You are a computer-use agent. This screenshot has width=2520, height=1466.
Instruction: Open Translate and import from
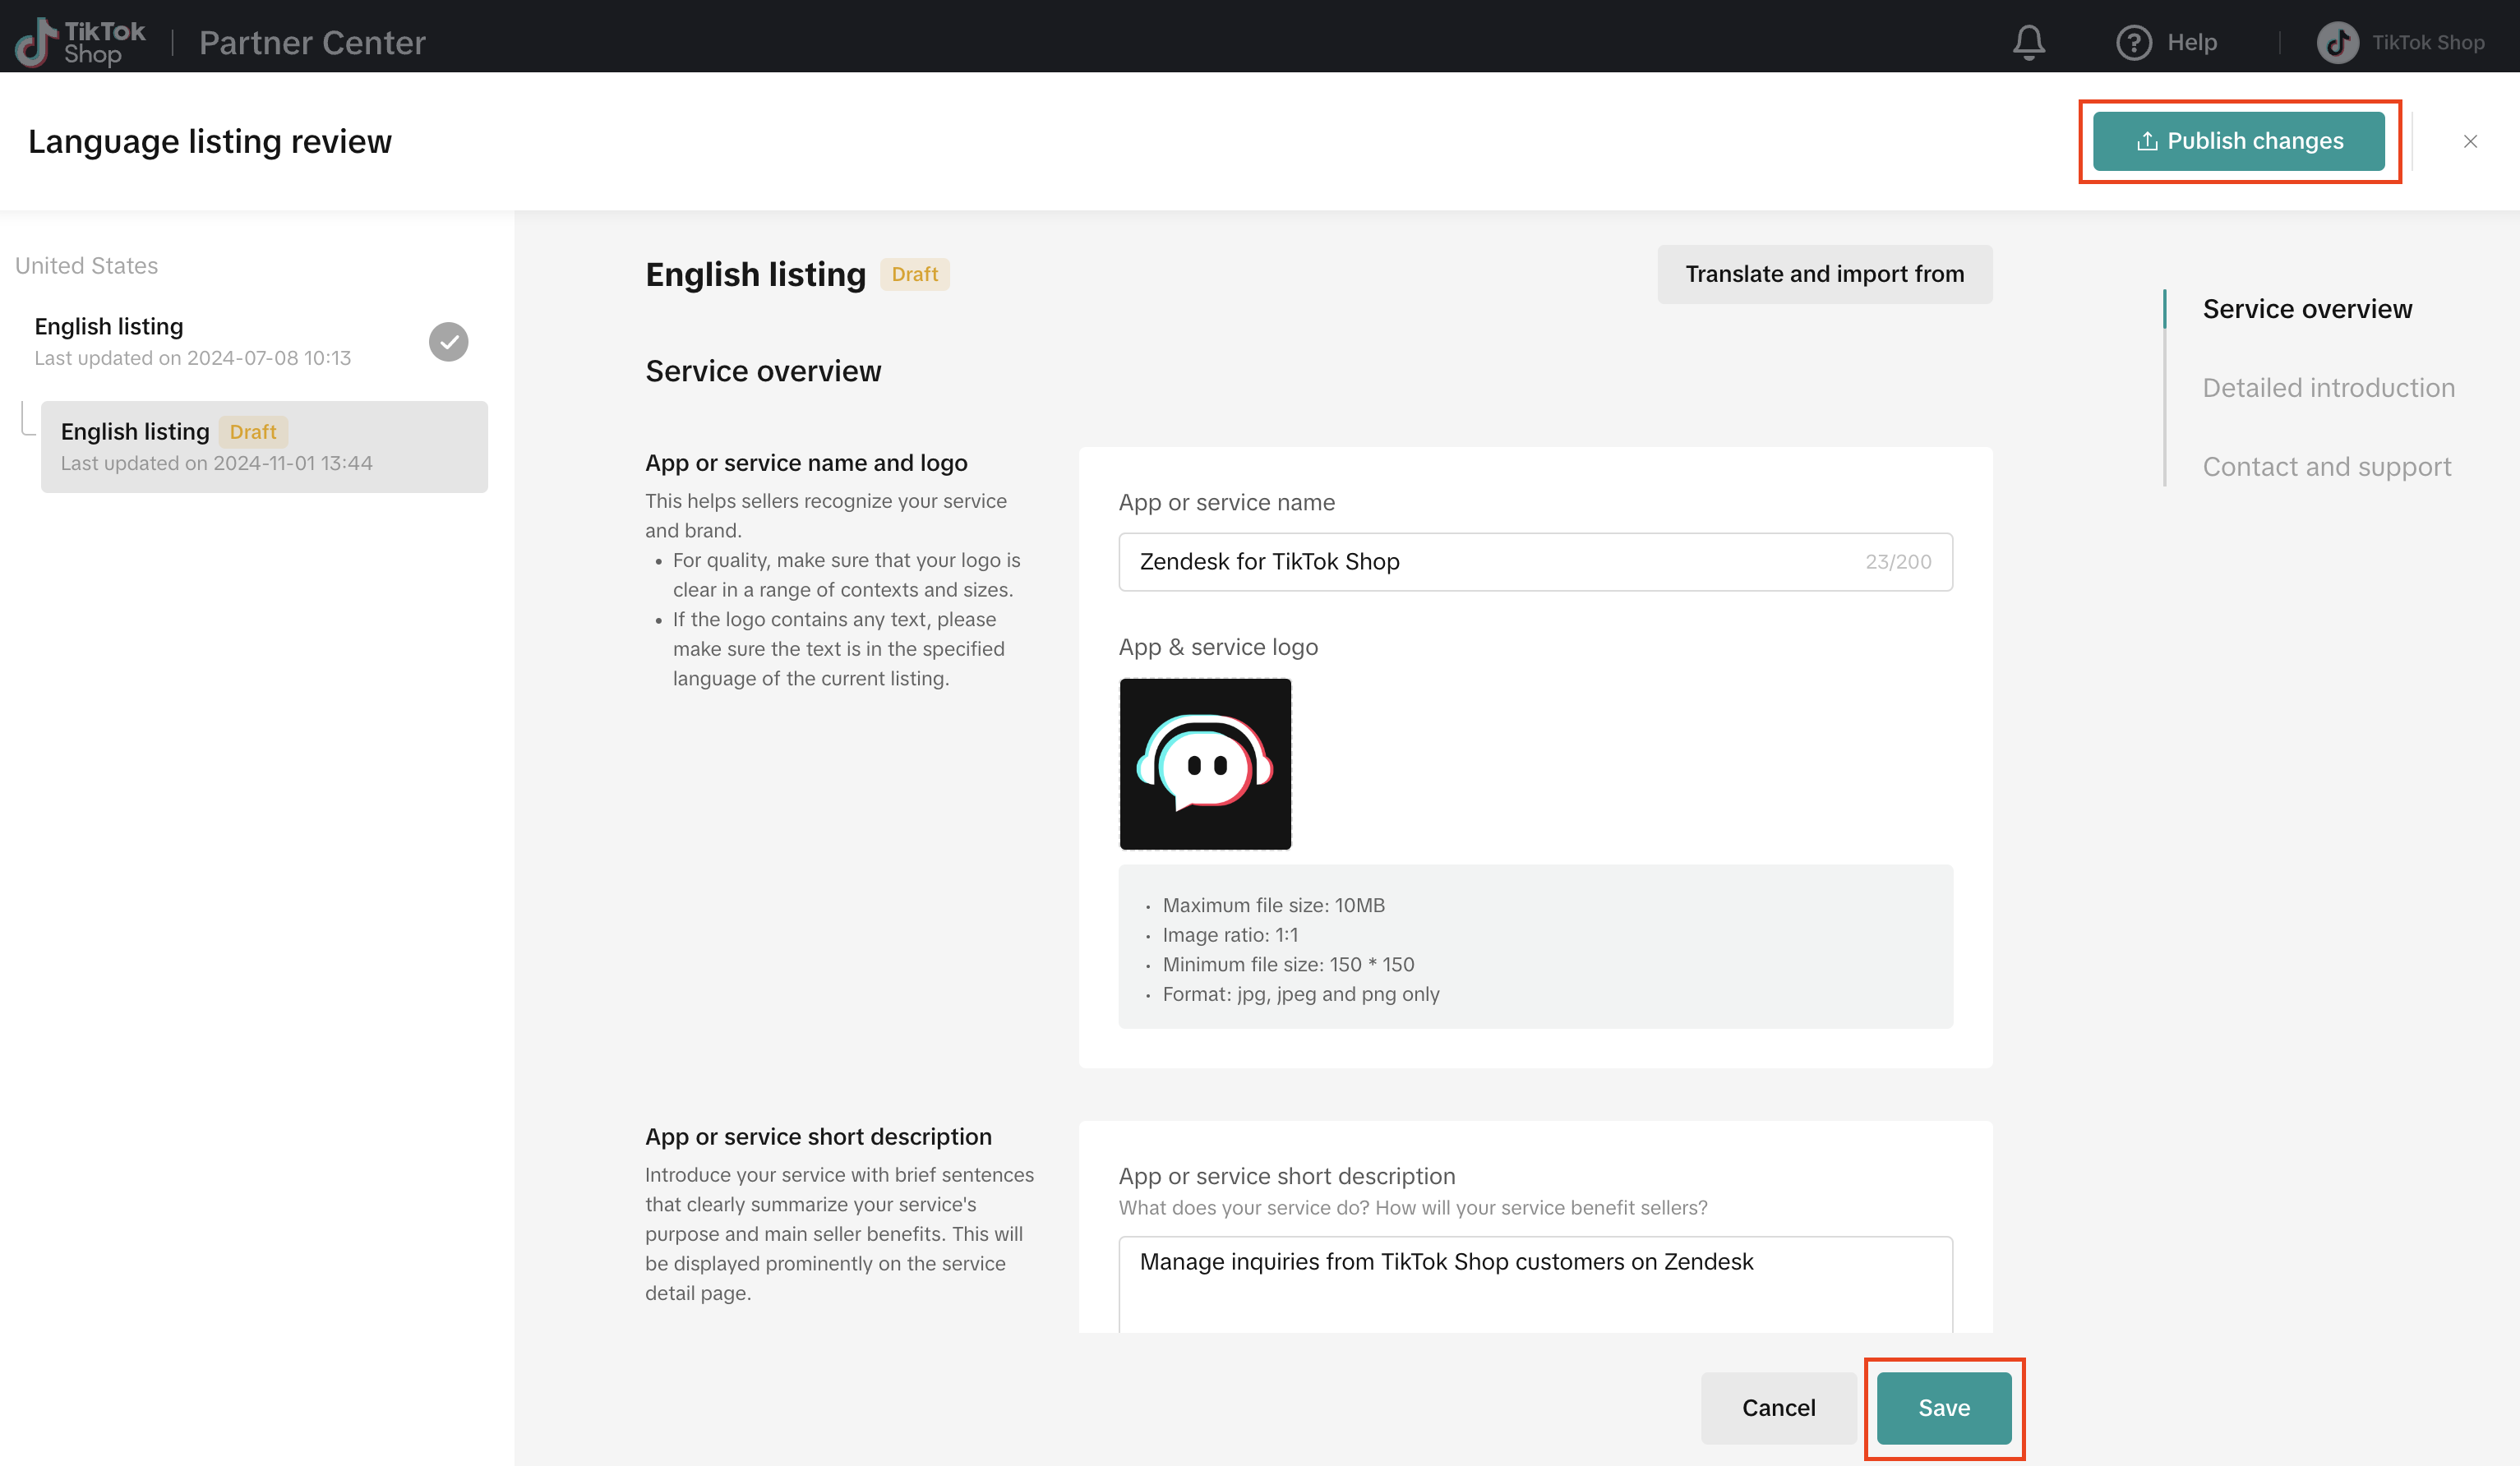pyautogui.click(x=1824, y=274)
